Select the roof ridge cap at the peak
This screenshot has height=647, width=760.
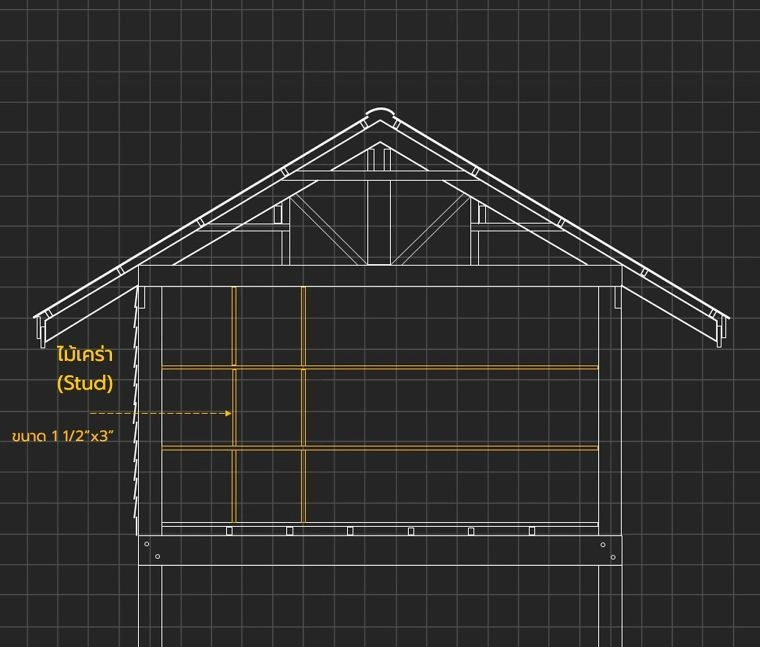tap(379, 113)
